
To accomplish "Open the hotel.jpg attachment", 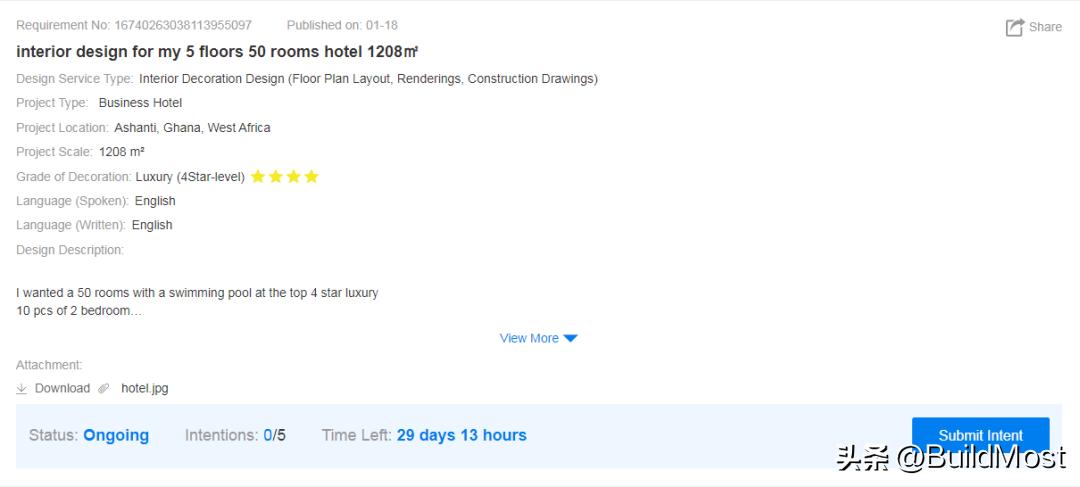I will tap(144, 388).
